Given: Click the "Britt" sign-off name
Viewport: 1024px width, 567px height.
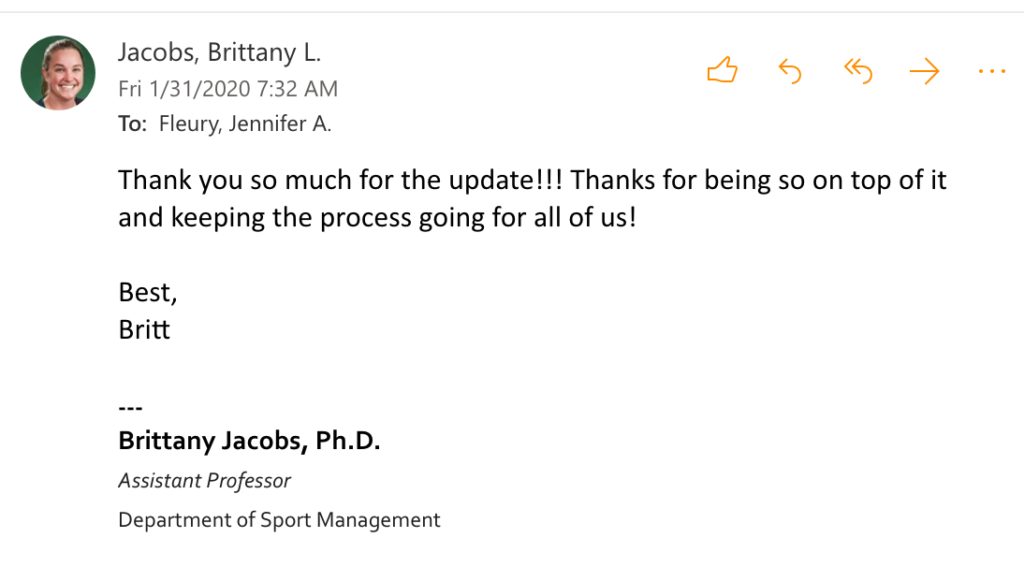Looking at the screenshot, I should (x=144, y=329).
